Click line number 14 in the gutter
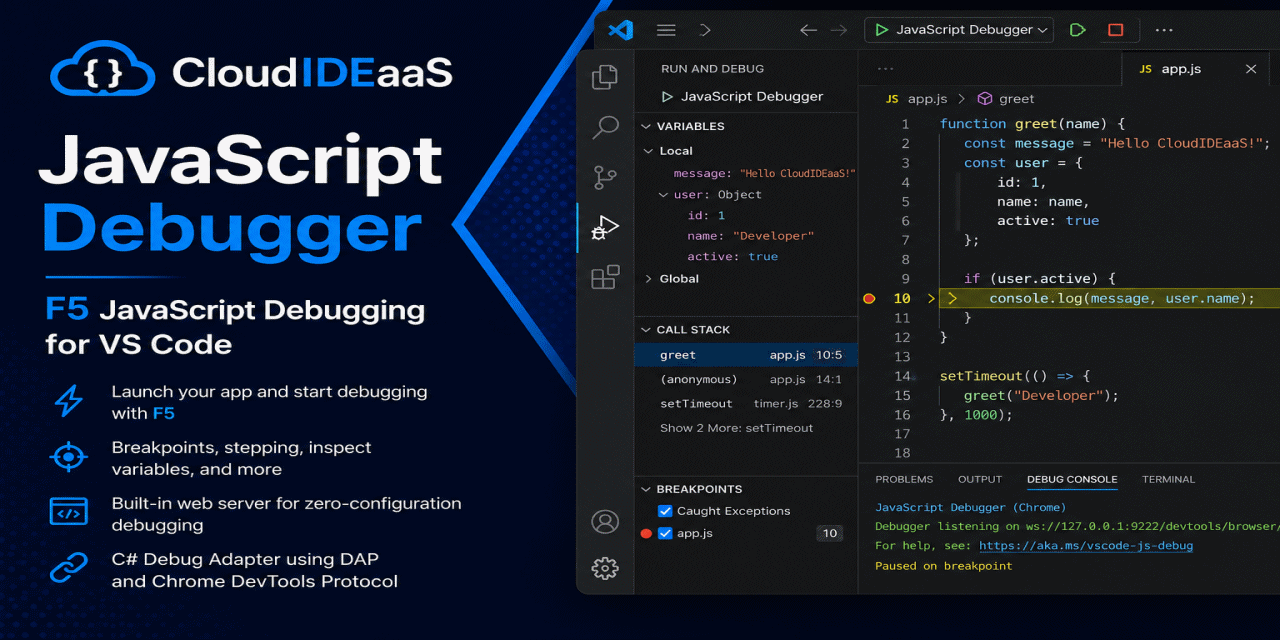The image size is (1280, 640). [x=902, y=376]
